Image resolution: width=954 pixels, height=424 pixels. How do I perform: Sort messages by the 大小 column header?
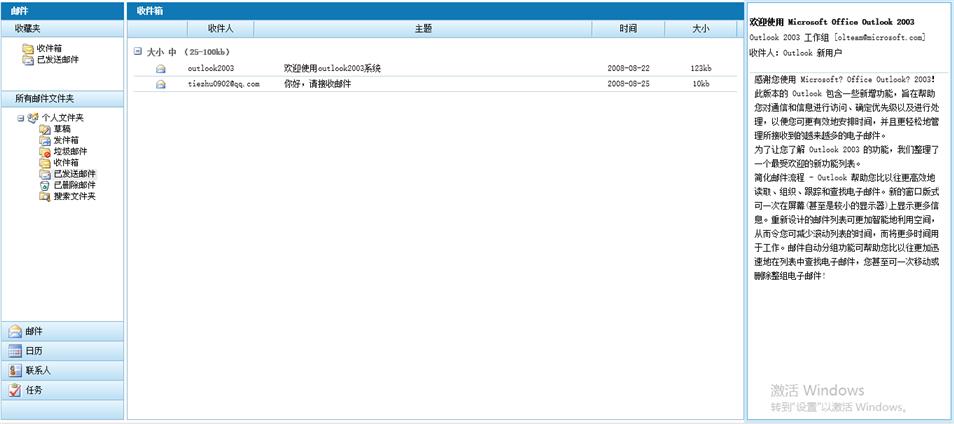701,29
